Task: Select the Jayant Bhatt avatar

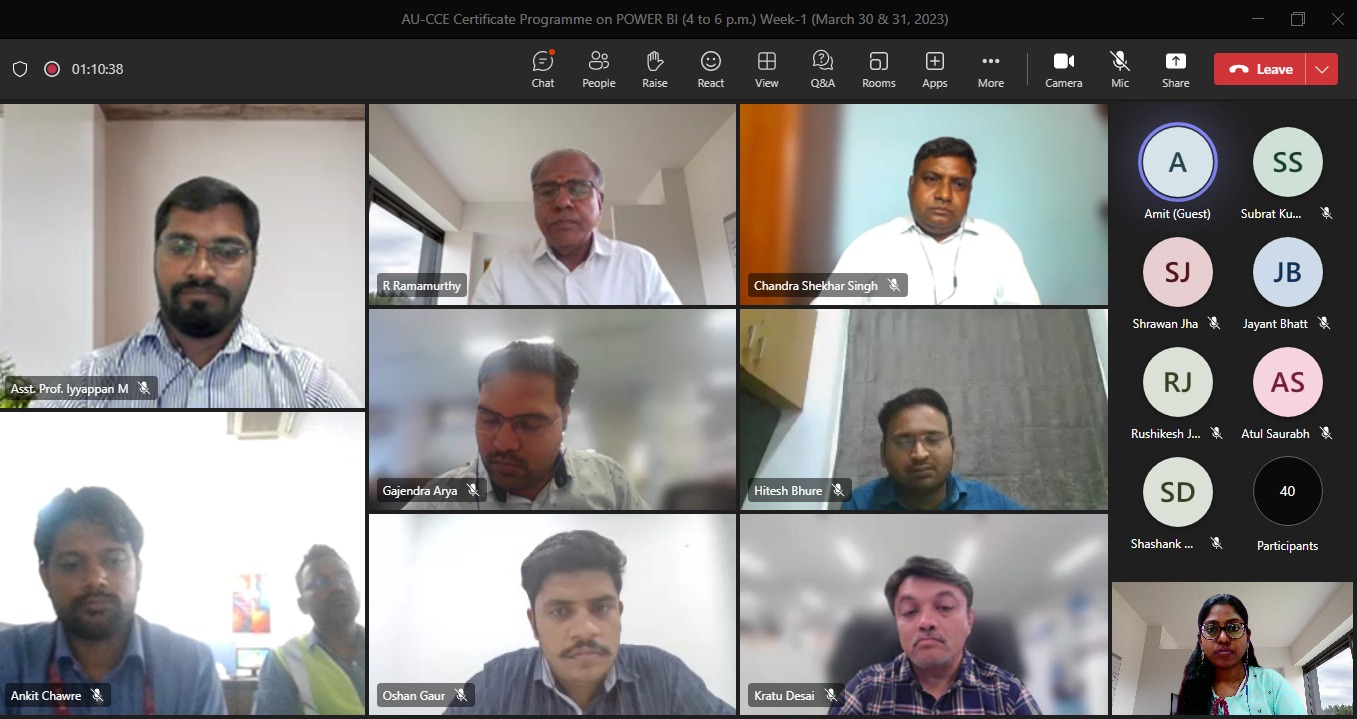Action: tap(1288, 272)
